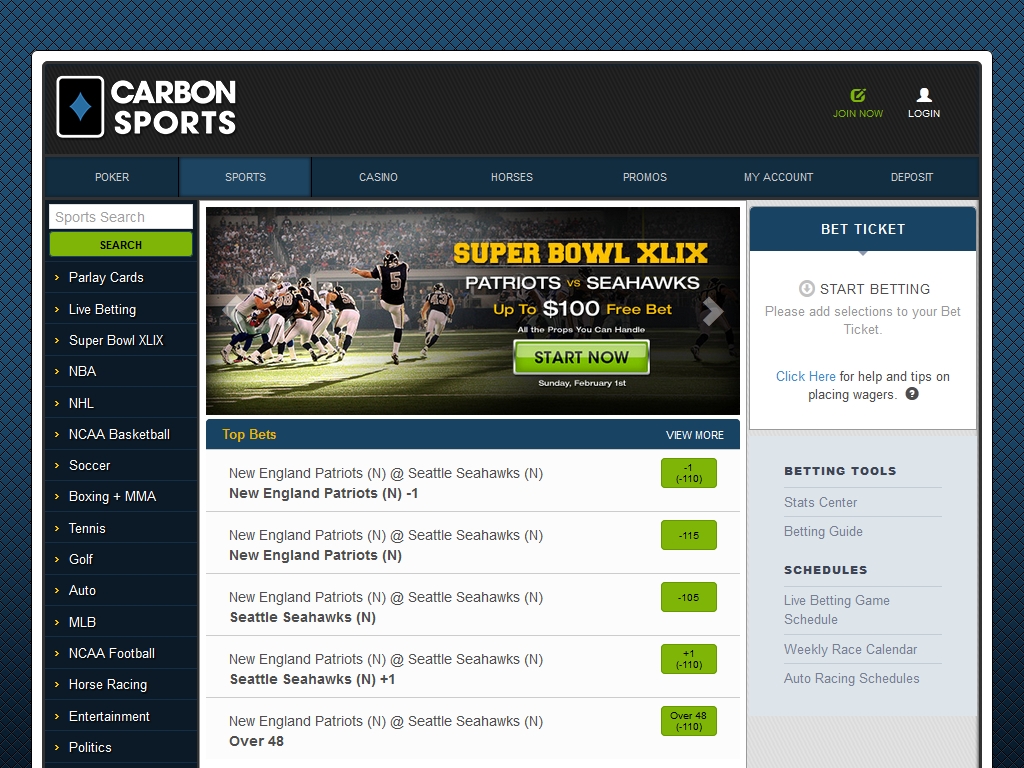Click Start Now on Super Bowl banner

pyautogui.click(x=581, y=357)
